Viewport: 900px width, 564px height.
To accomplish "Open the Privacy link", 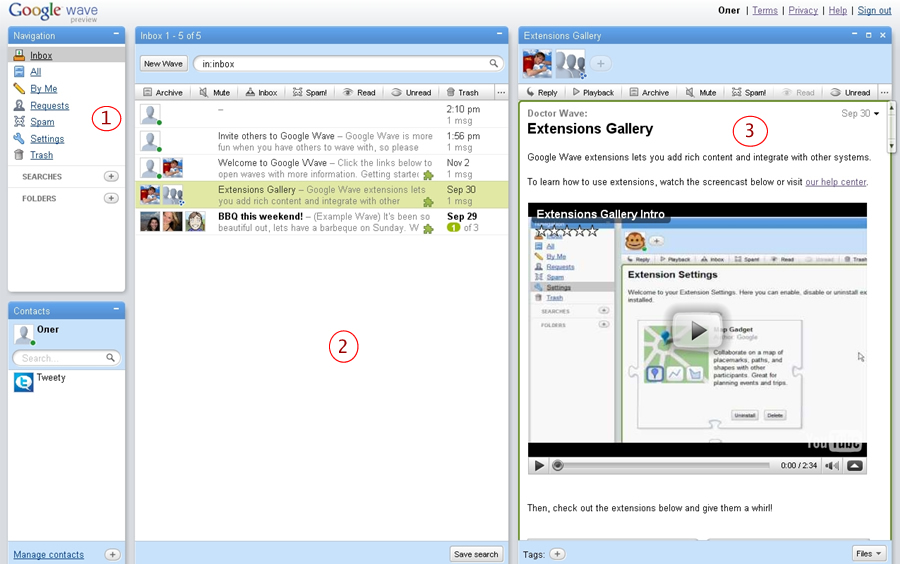I will click(x=803, y=10).
